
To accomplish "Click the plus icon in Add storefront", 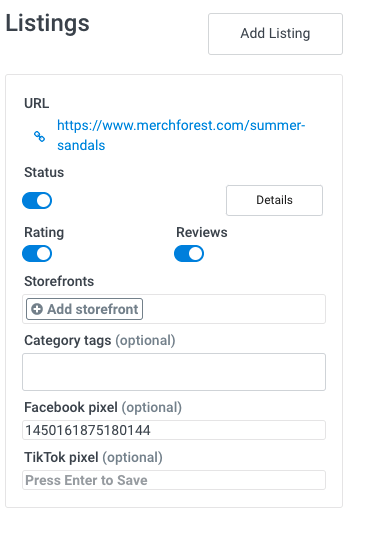I will [x=37, y=309].
